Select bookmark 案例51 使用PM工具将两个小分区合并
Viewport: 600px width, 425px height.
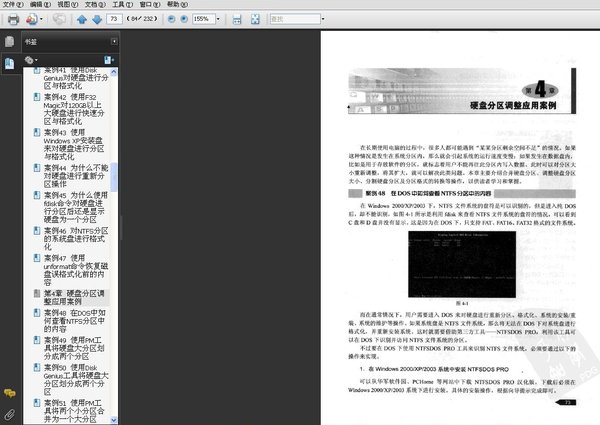point(74,411)
